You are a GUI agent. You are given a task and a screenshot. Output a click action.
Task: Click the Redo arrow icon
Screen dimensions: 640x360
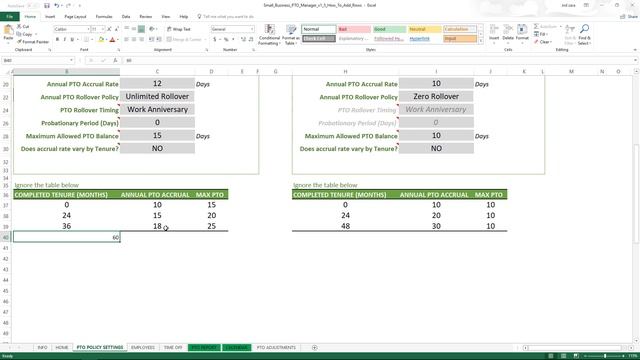point(68,6)
